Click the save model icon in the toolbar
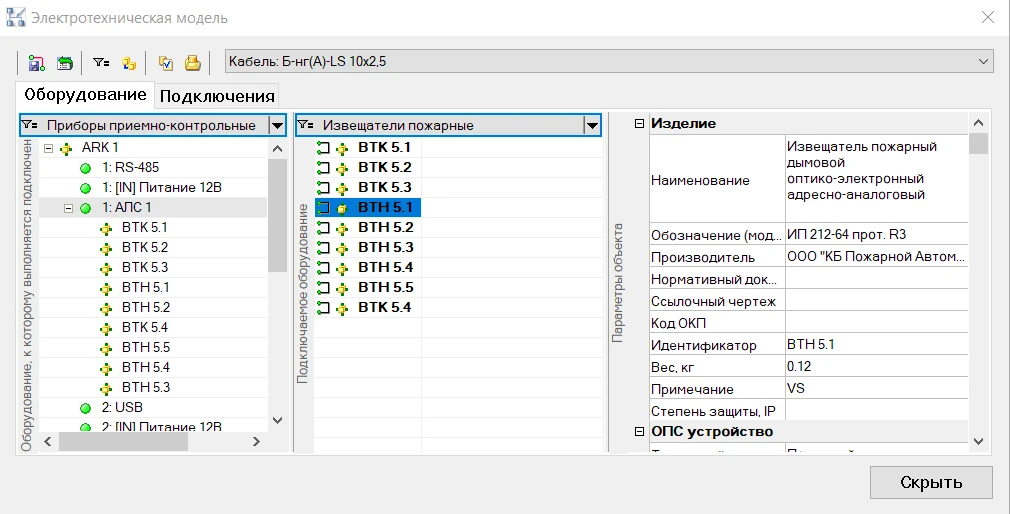The image size is (1010, 514). [36, 63]
